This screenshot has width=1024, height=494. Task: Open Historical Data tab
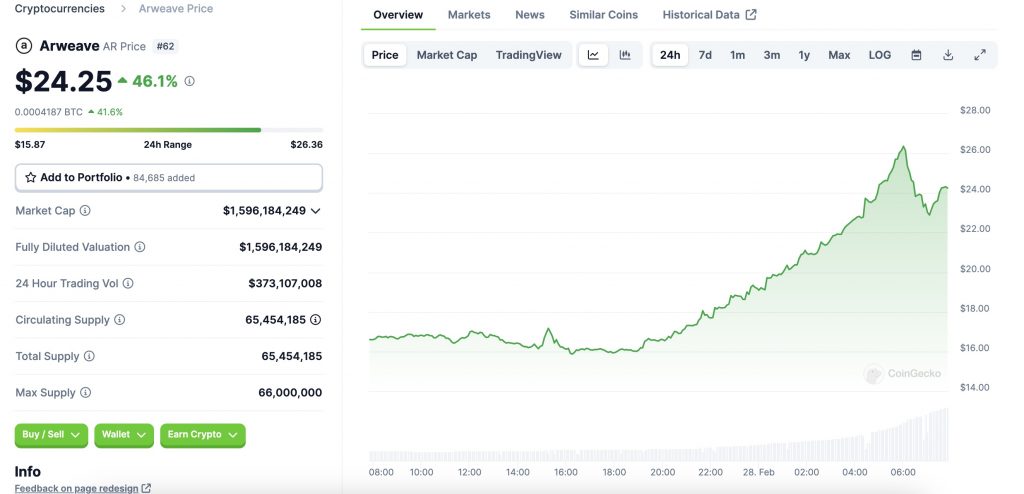coord(709,14)
